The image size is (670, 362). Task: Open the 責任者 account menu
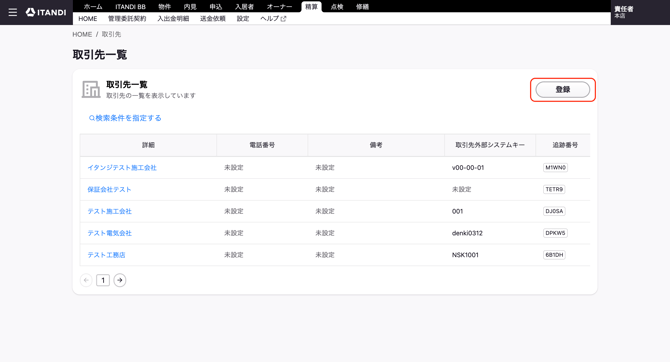(x=624, y=12)
